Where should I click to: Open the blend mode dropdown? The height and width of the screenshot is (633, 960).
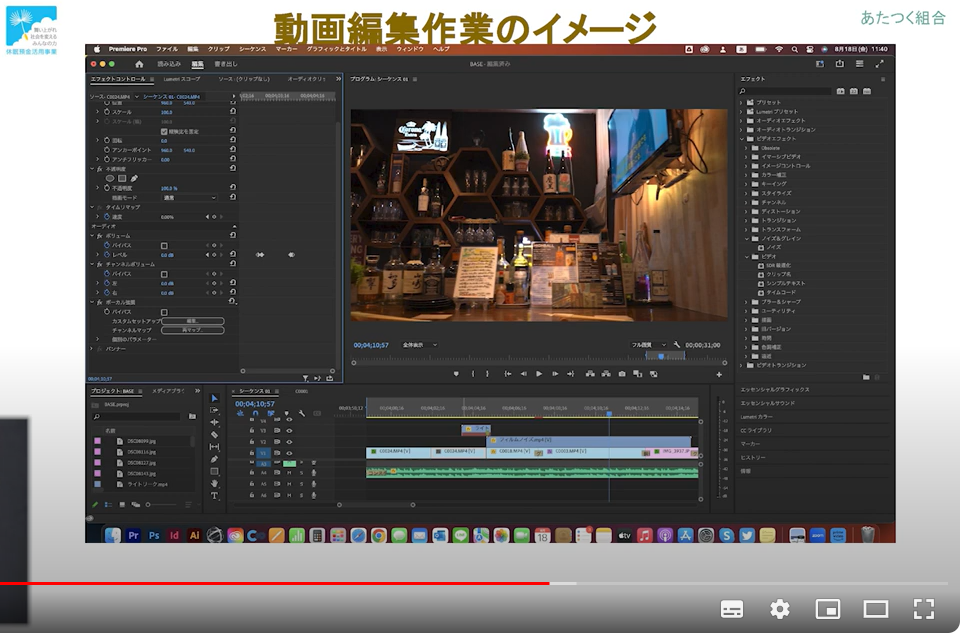[x=189, y=198]
